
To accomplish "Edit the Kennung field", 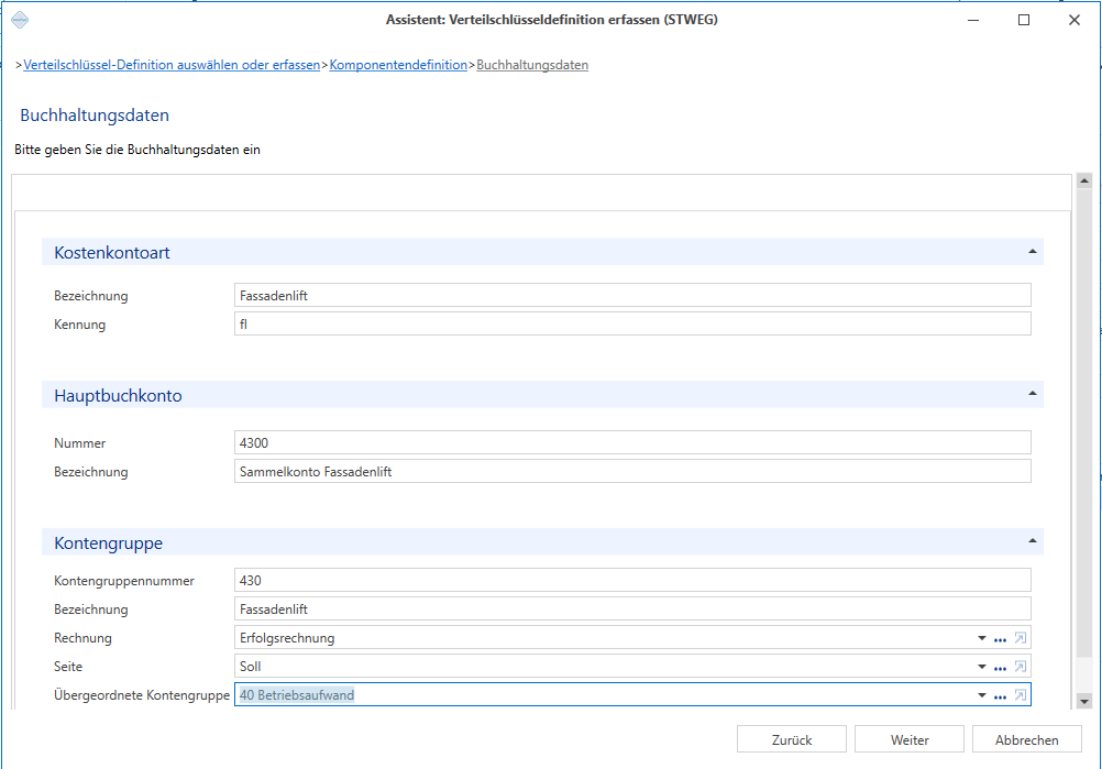I will [x=633, y=324].
